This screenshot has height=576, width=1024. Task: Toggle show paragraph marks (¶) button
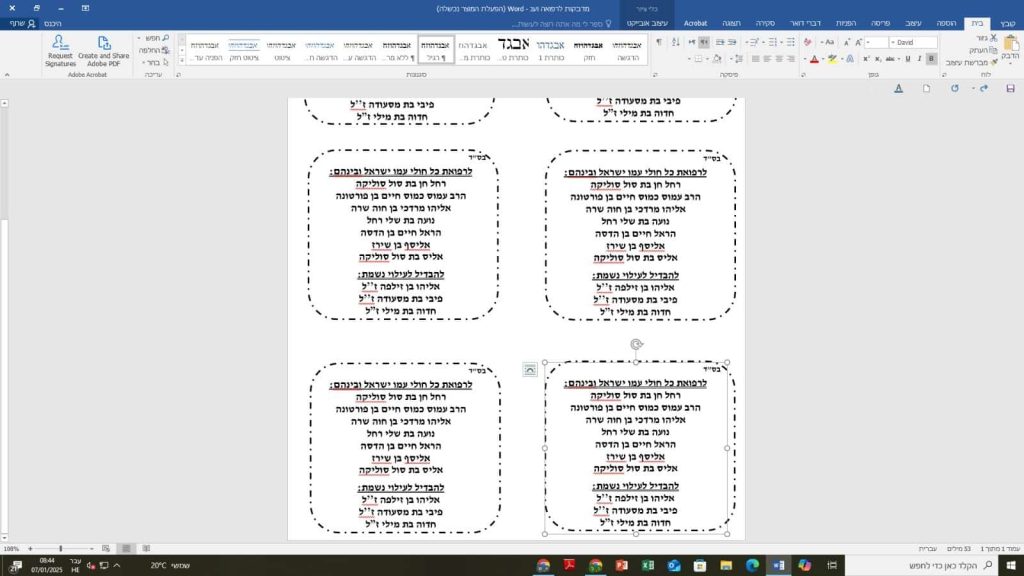(658, 42)
